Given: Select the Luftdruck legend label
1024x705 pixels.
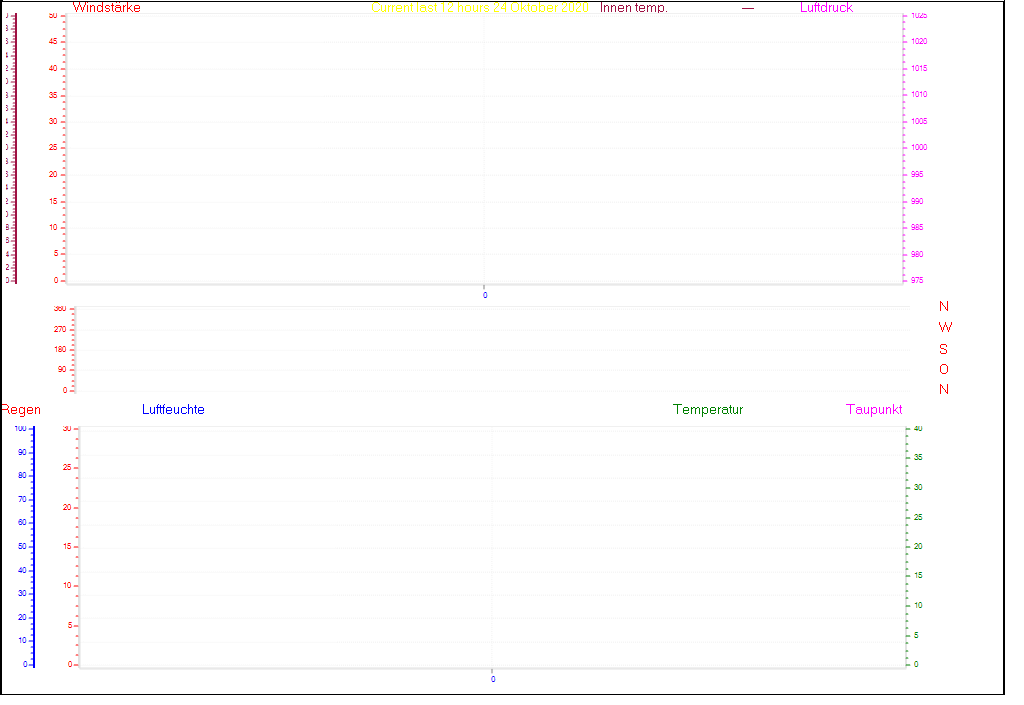Looking at the screenshot, I should tap(826, 8).
